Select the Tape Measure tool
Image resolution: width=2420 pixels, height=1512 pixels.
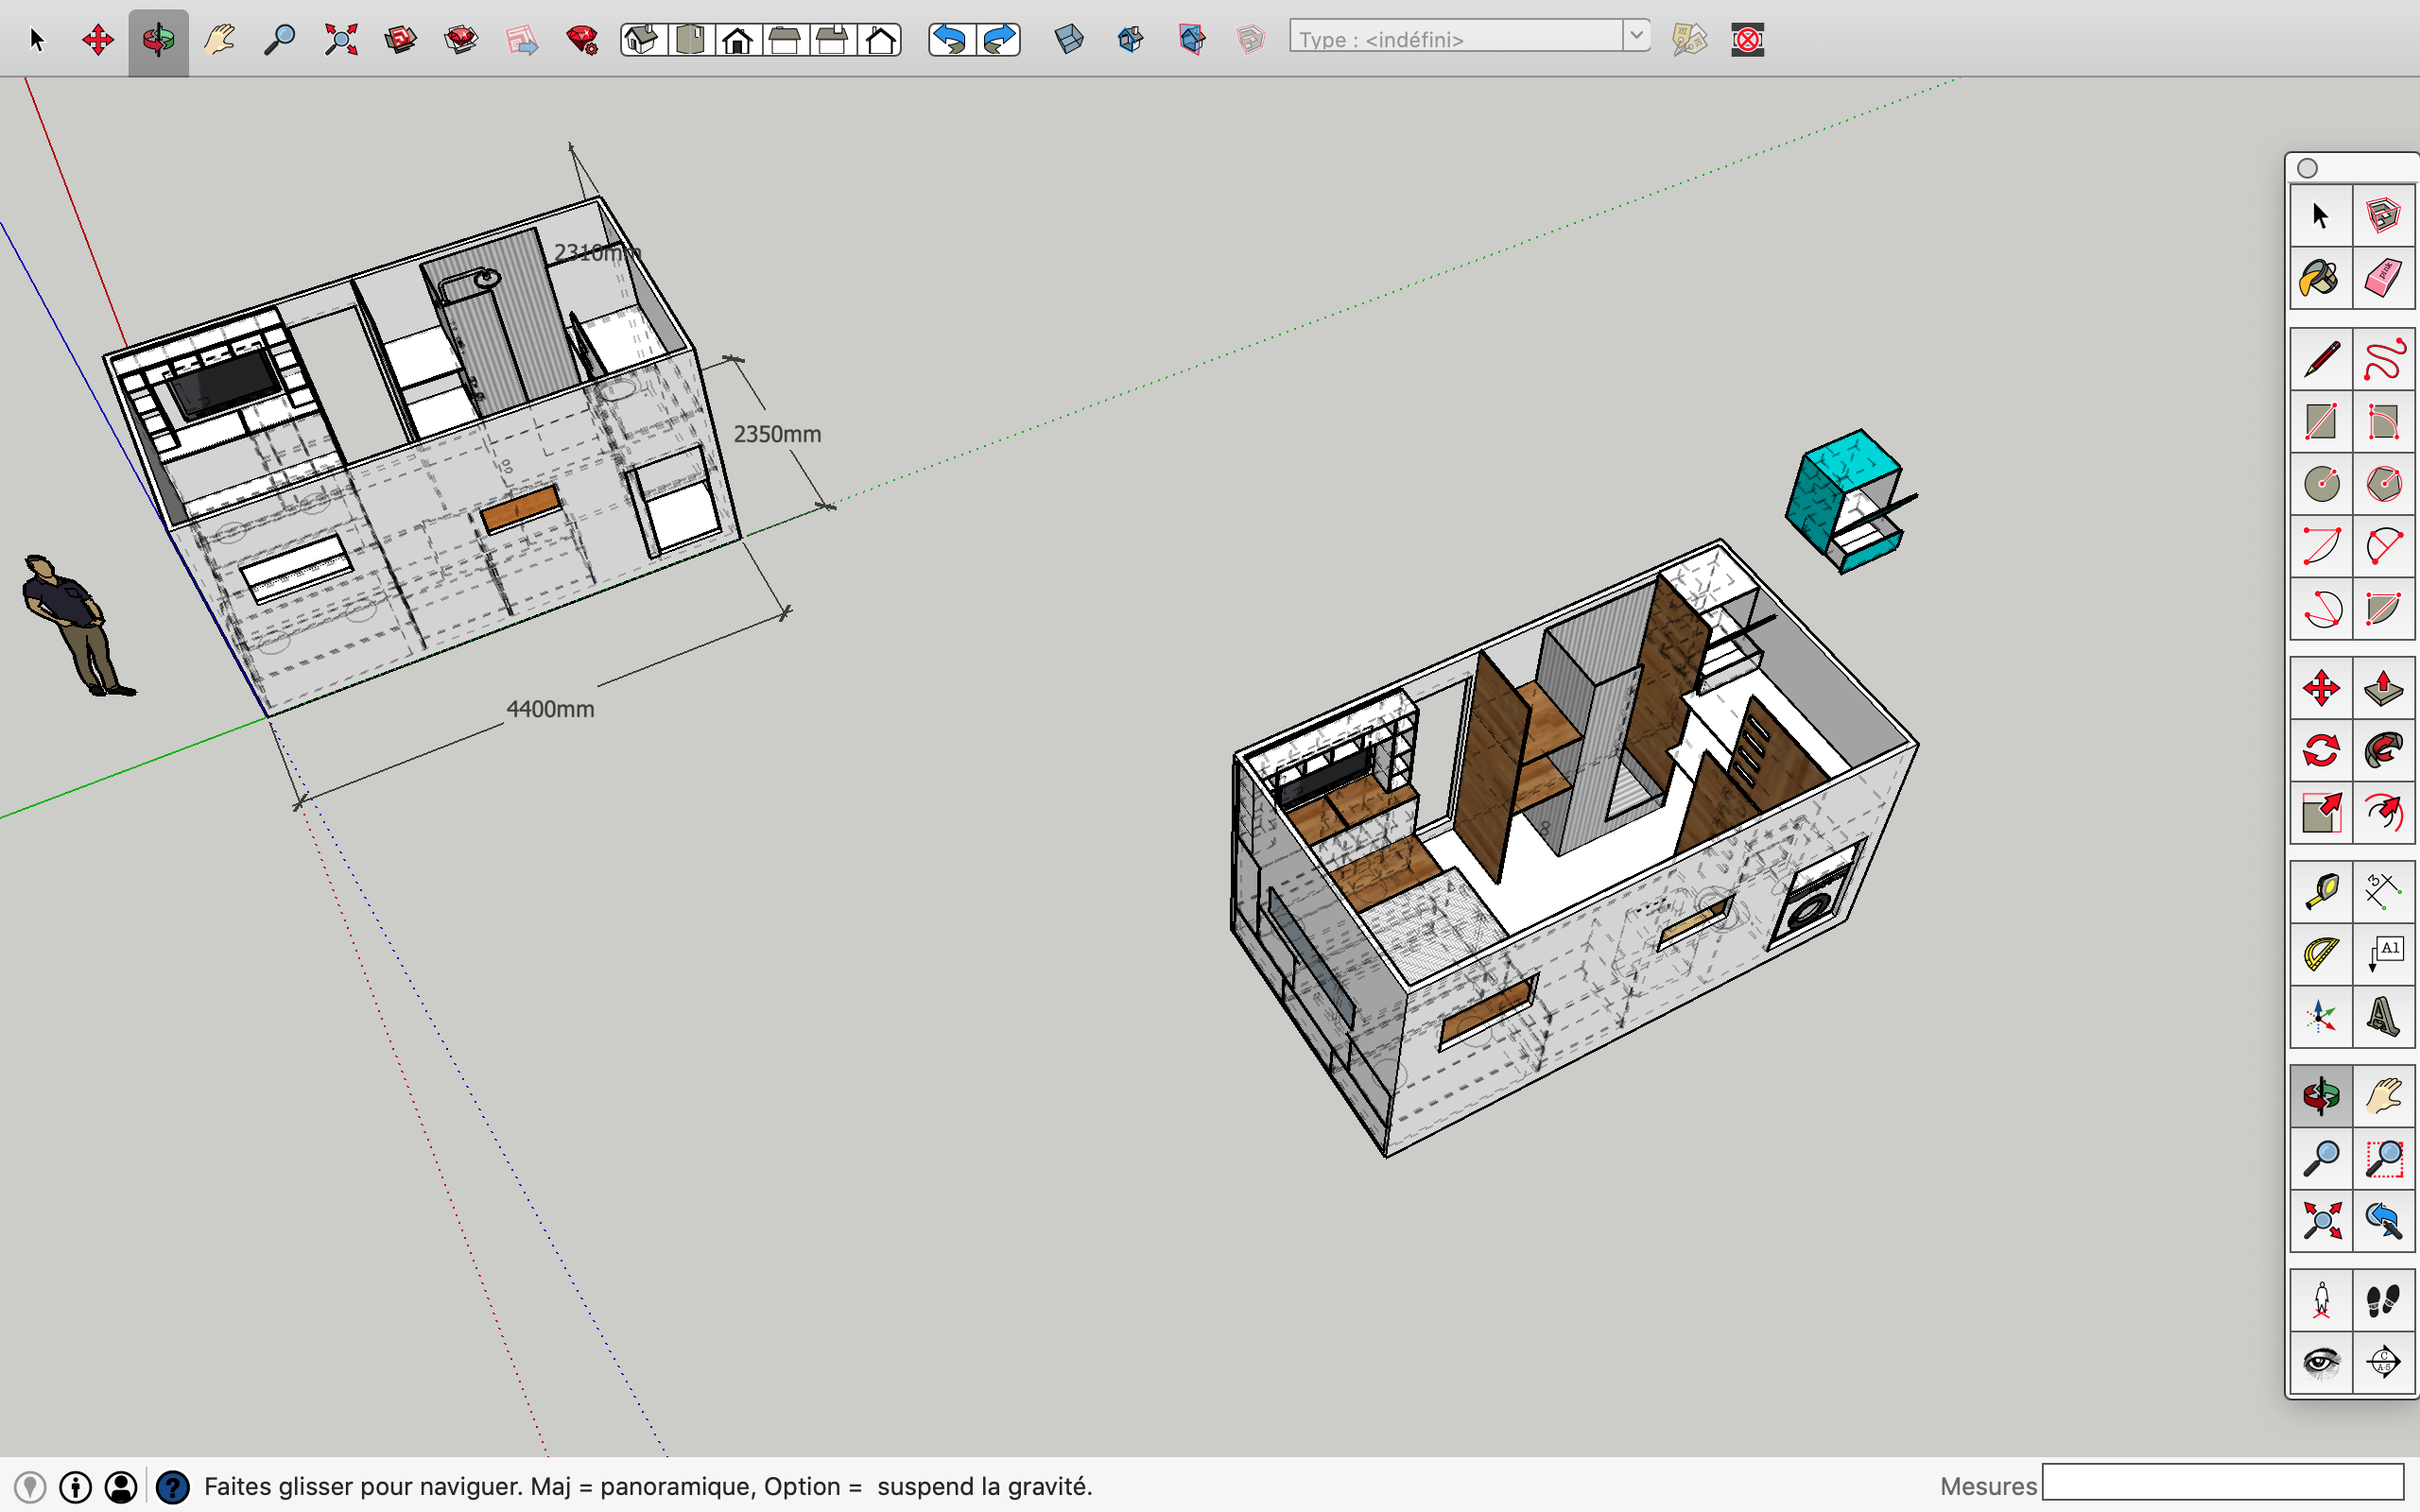(2320, 891)
